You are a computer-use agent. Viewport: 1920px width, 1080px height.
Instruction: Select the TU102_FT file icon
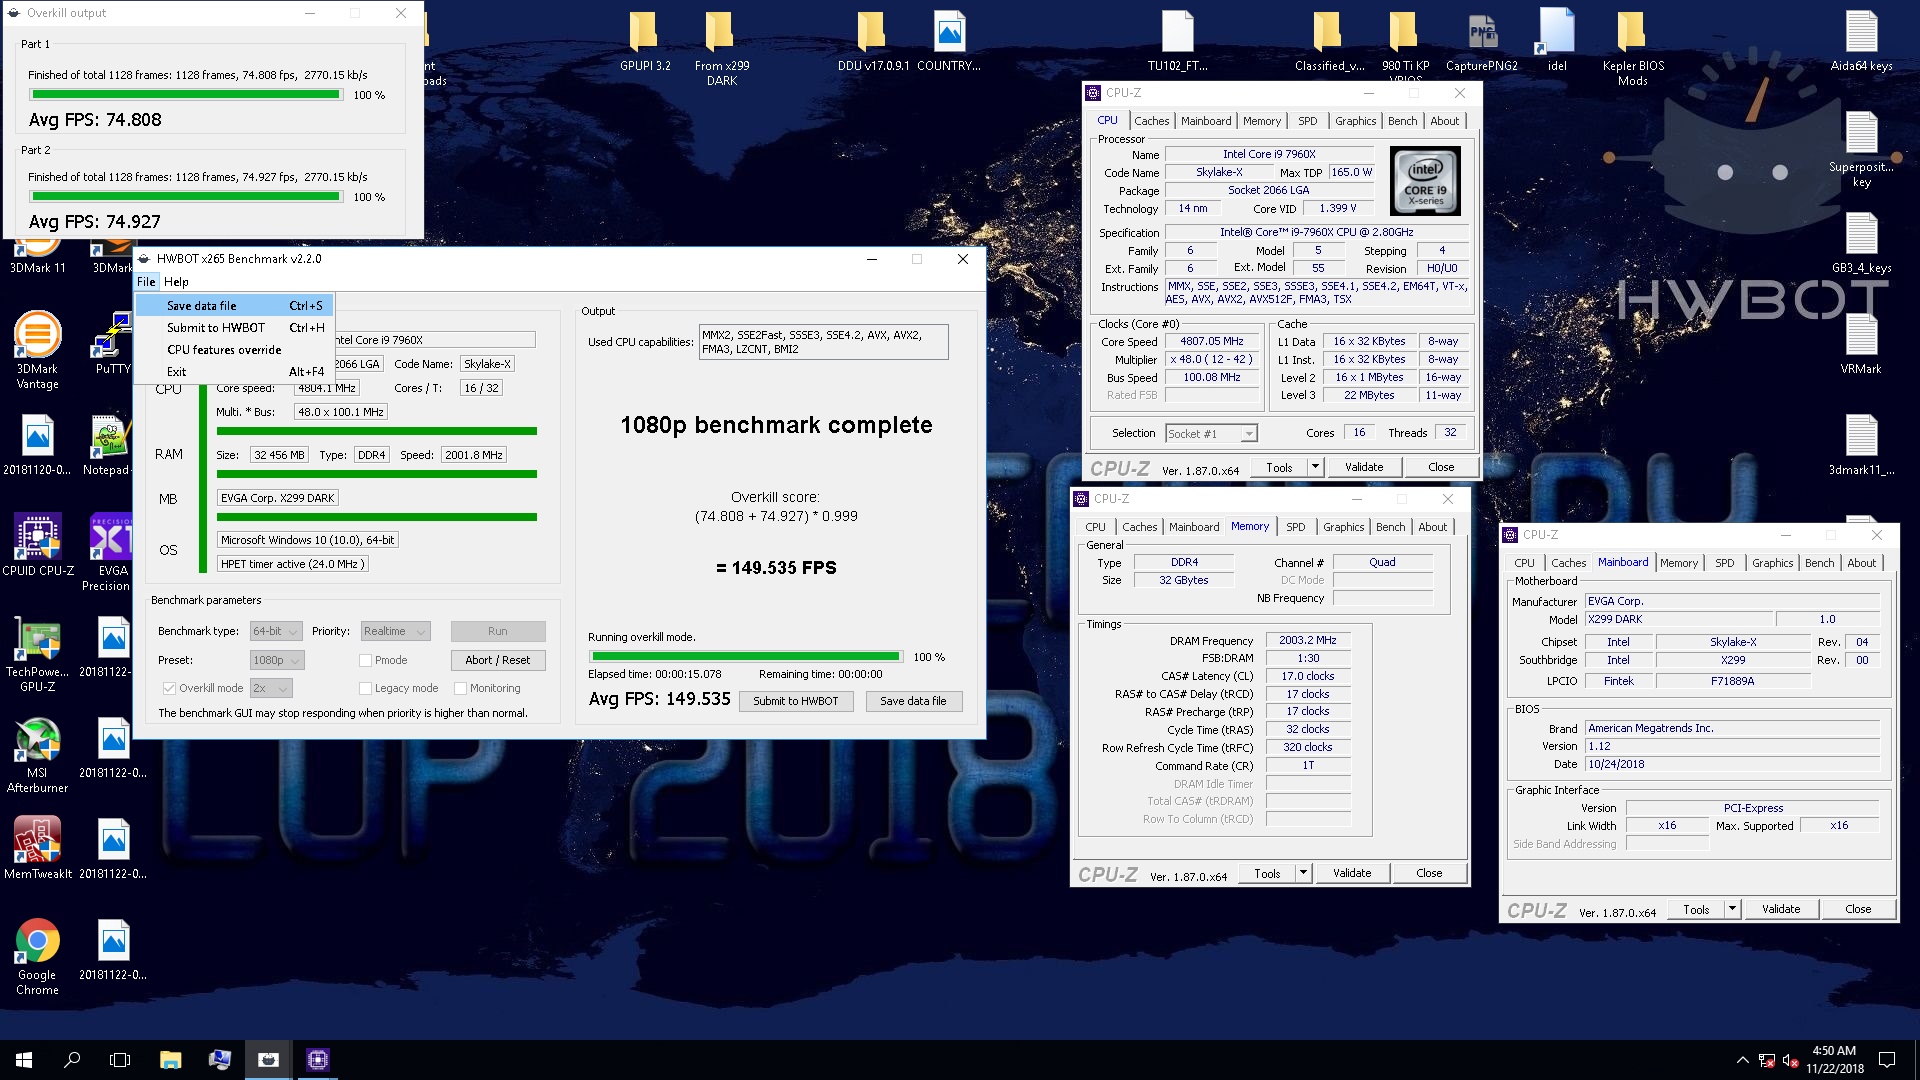point(1177,42)
